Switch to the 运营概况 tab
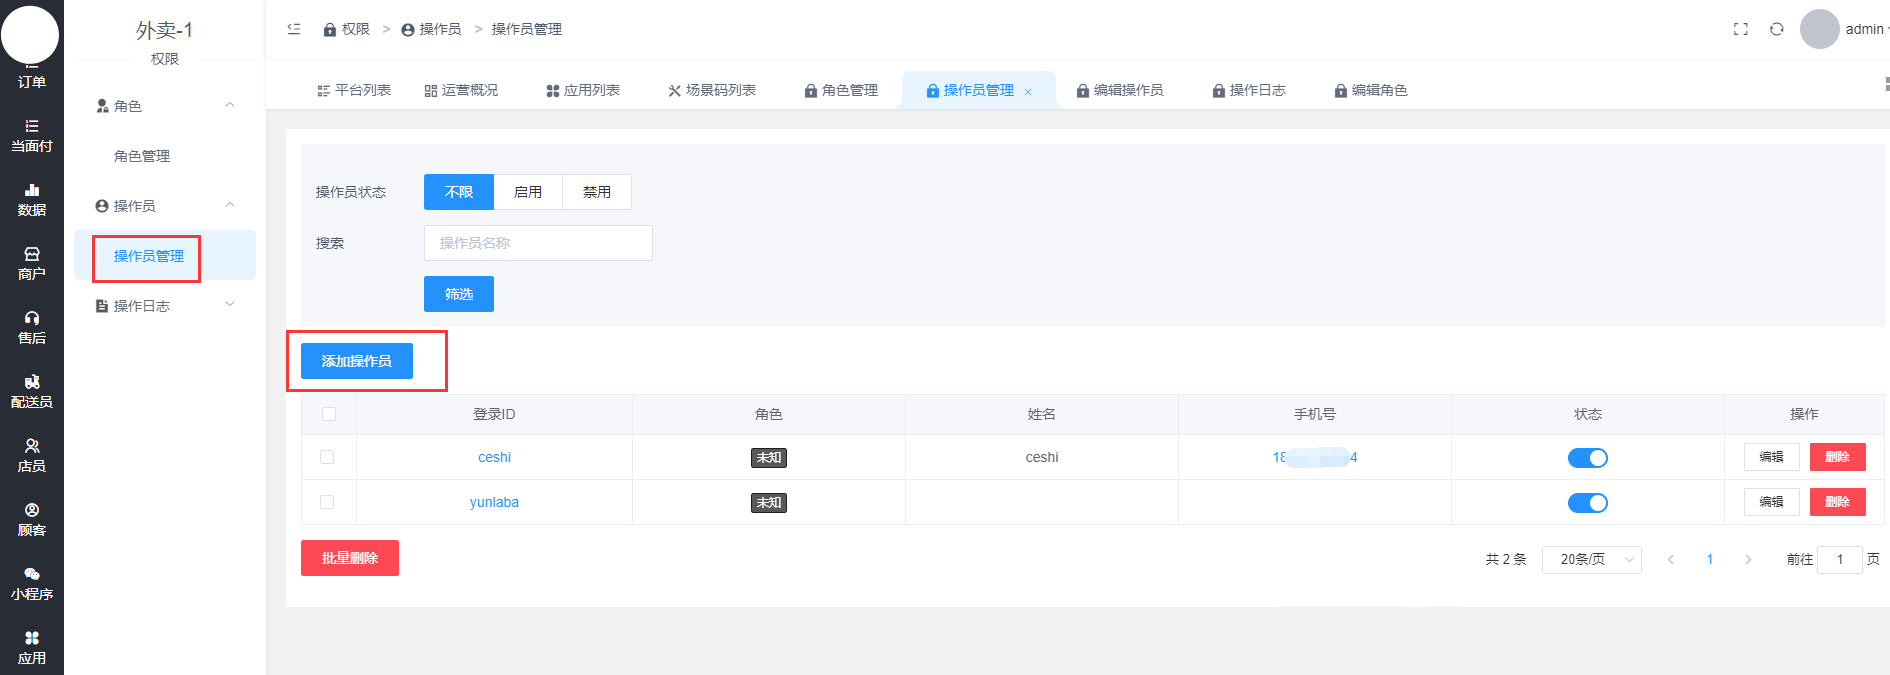This screenshot has width=1890, height=675. pos(461,90)
